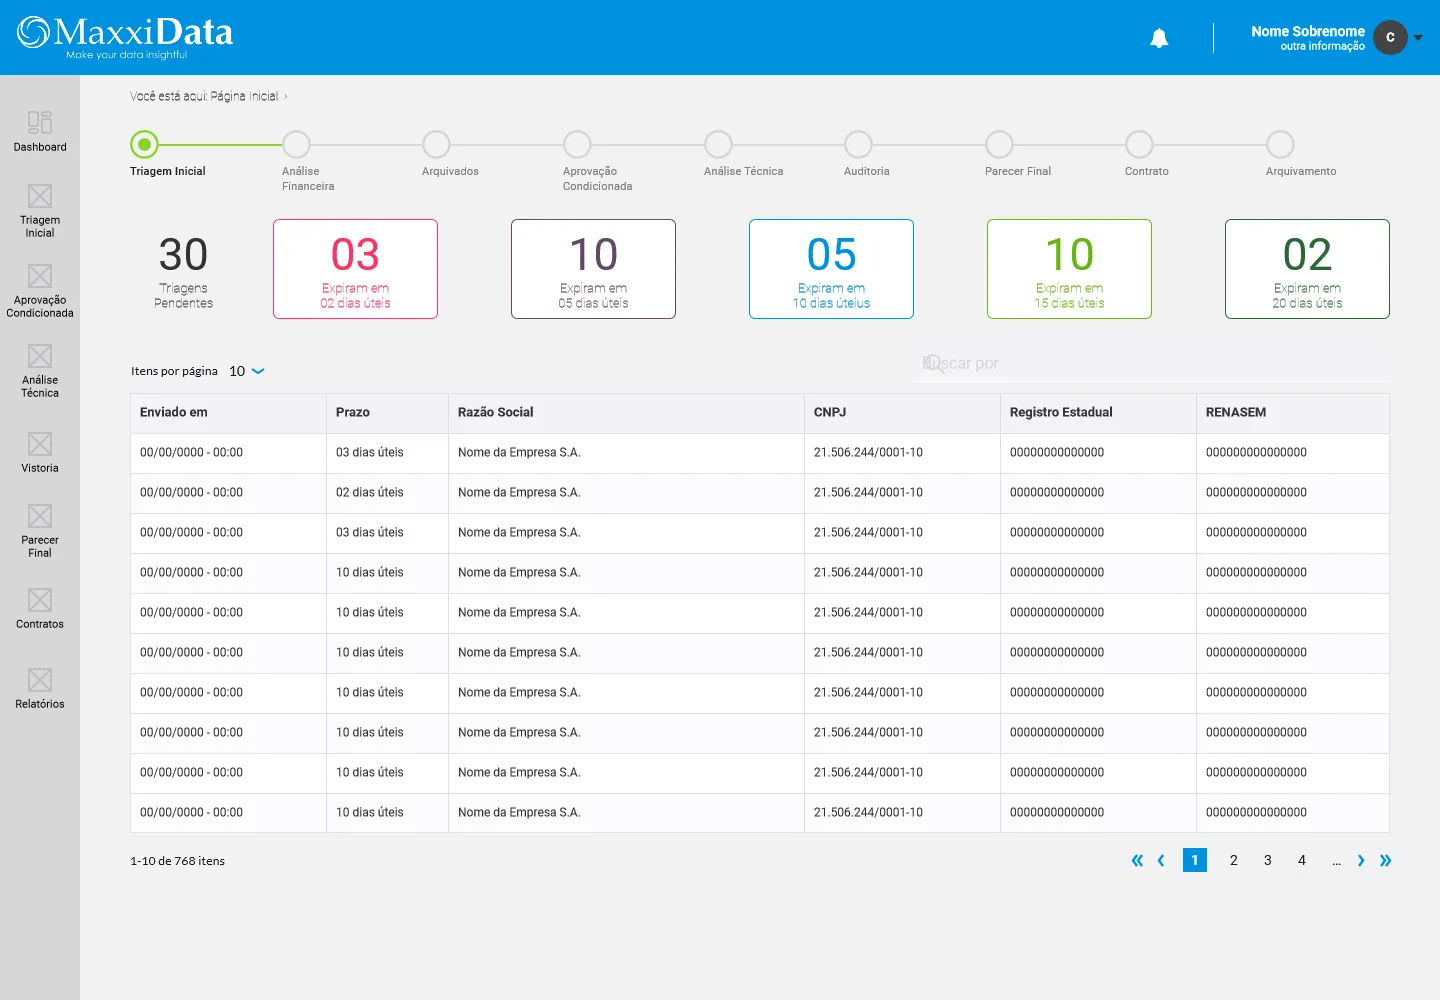Screen dimensions: 1440x1000
Task: Select the red 03 expiring card
Action: 355,269
